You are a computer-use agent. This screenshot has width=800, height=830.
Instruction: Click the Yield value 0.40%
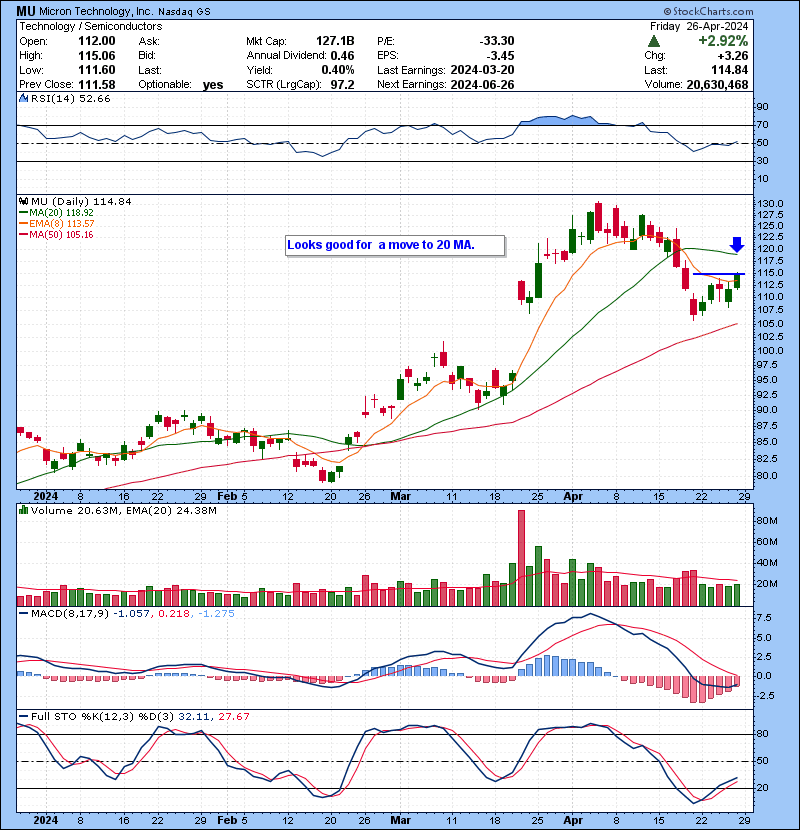click(x=338, y=70)
